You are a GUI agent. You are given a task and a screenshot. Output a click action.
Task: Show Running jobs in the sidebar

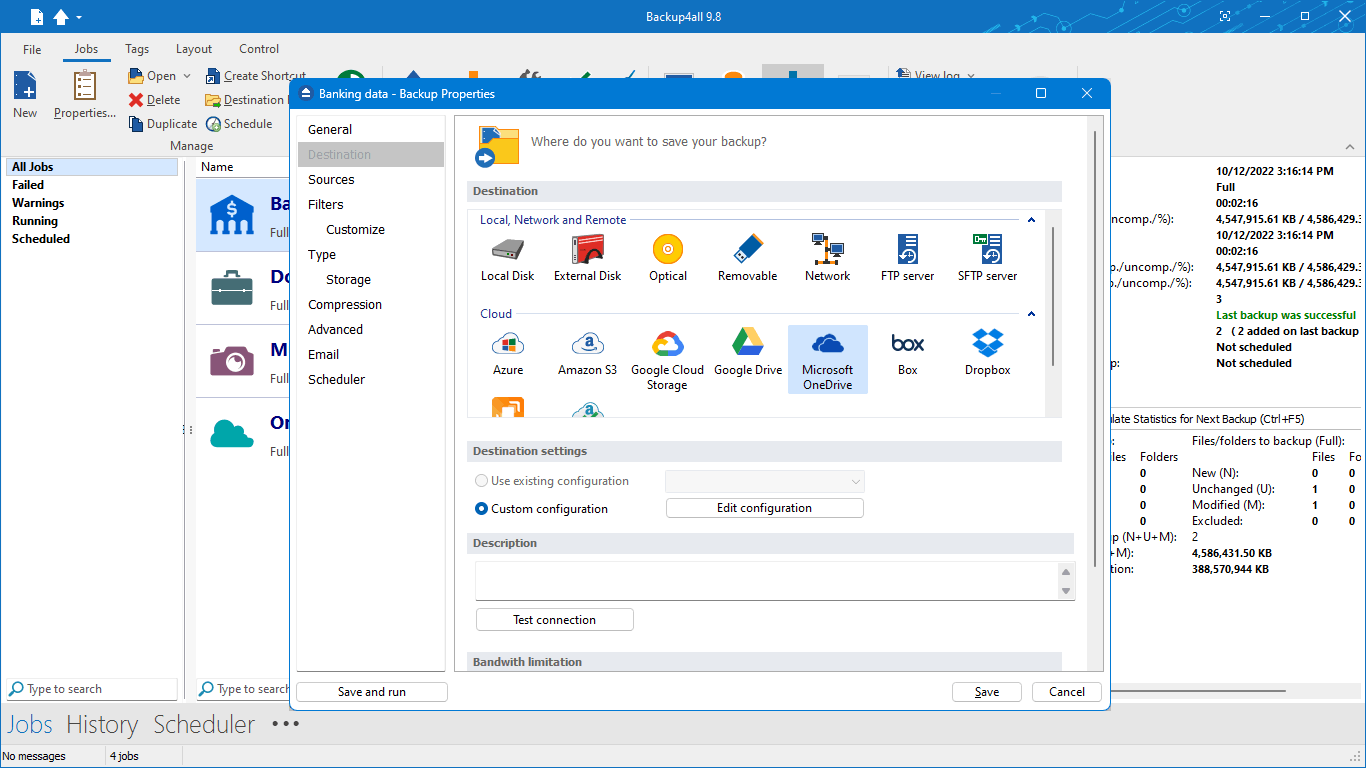pyautogui.click(x=35, y=221)
